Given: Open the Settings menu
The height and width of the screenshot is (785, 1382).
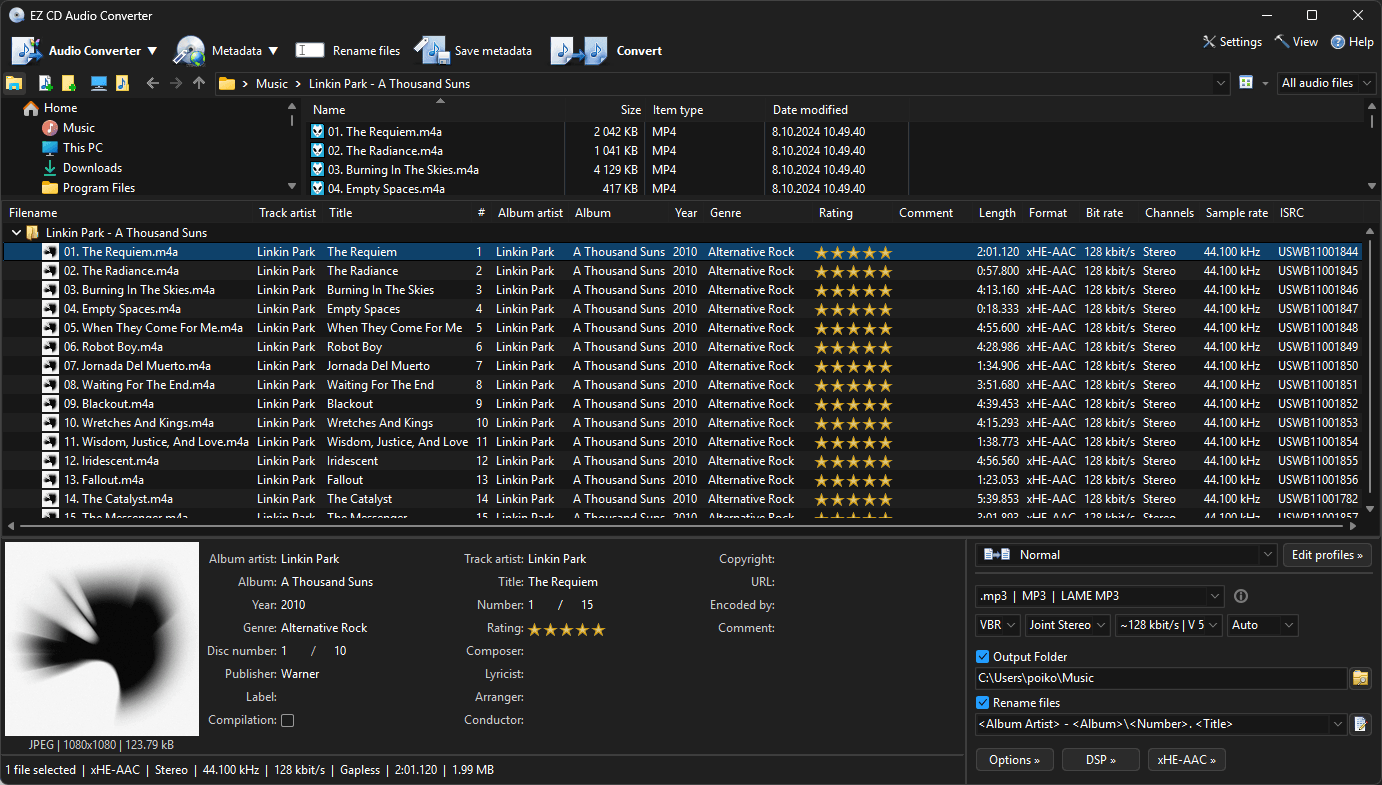Looking at the screenshot, I should (x=1231, y=42).
